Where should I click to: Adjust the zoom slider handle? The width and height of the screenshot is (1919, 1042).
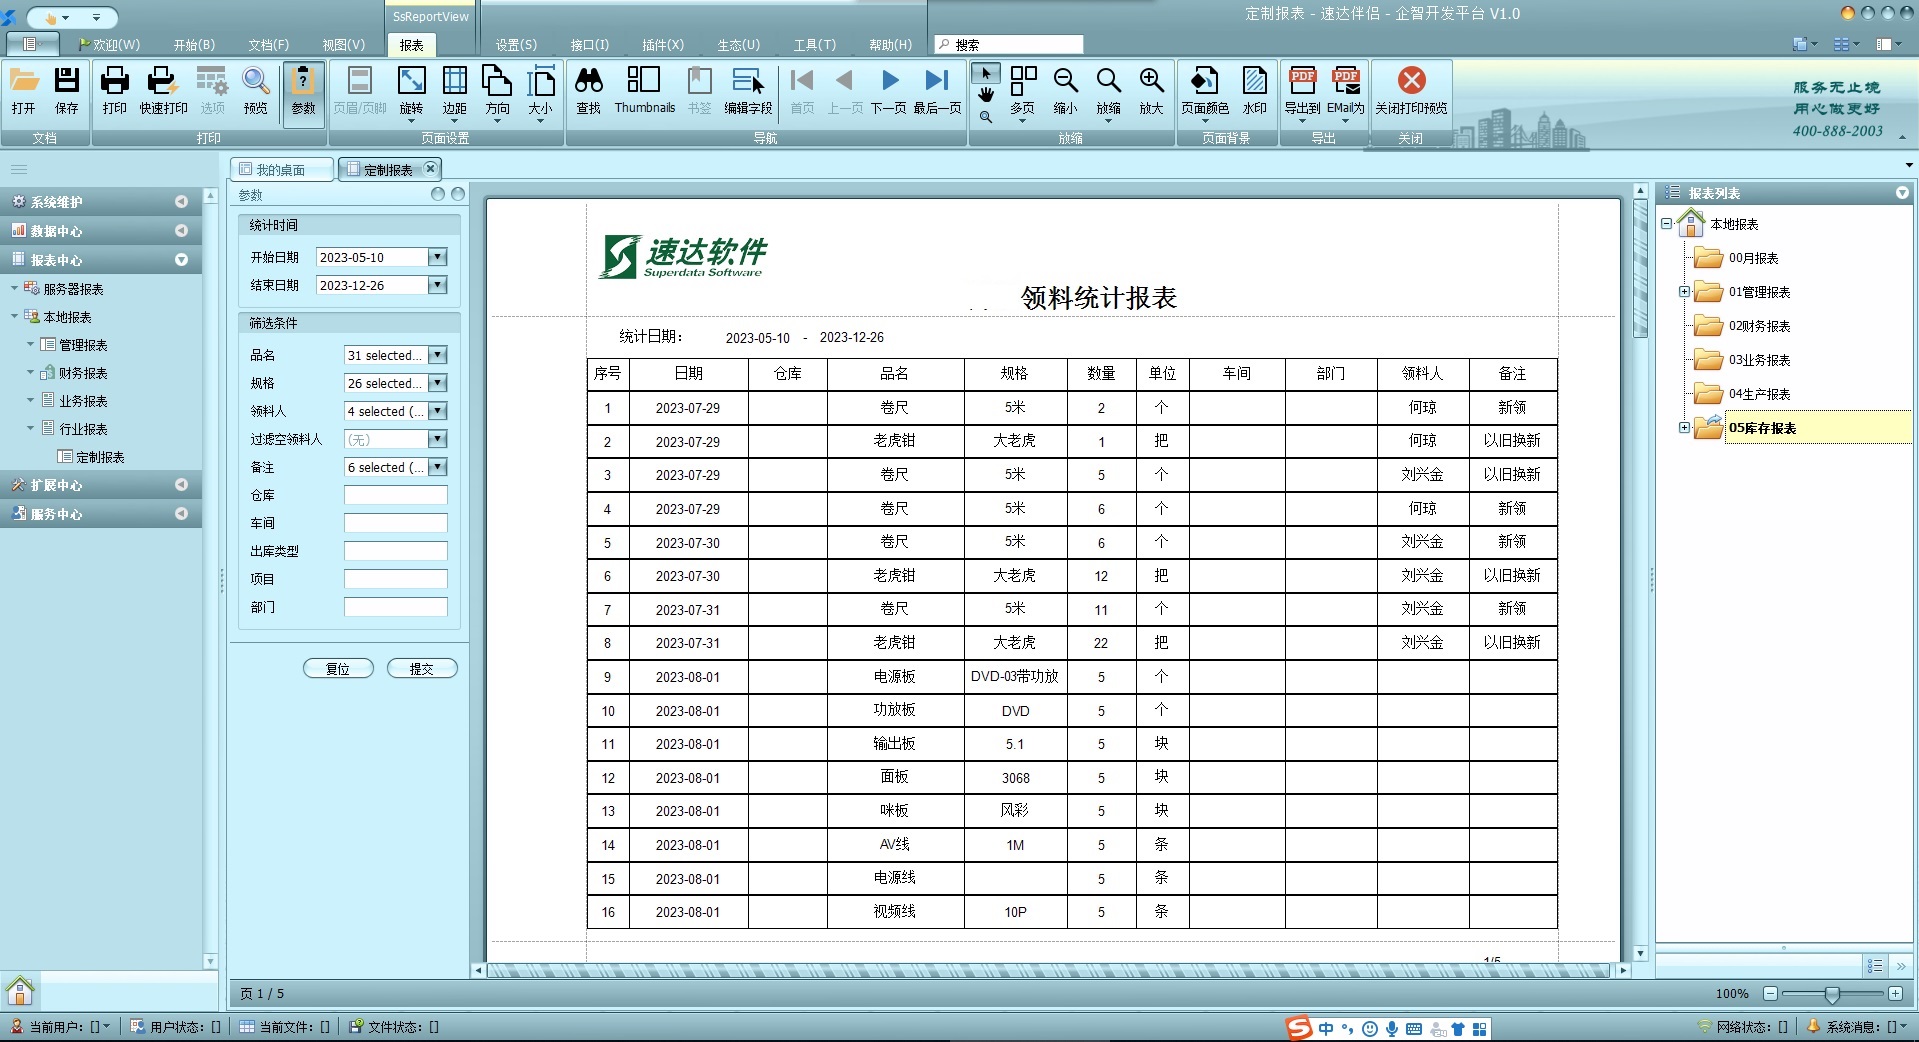1831,994
